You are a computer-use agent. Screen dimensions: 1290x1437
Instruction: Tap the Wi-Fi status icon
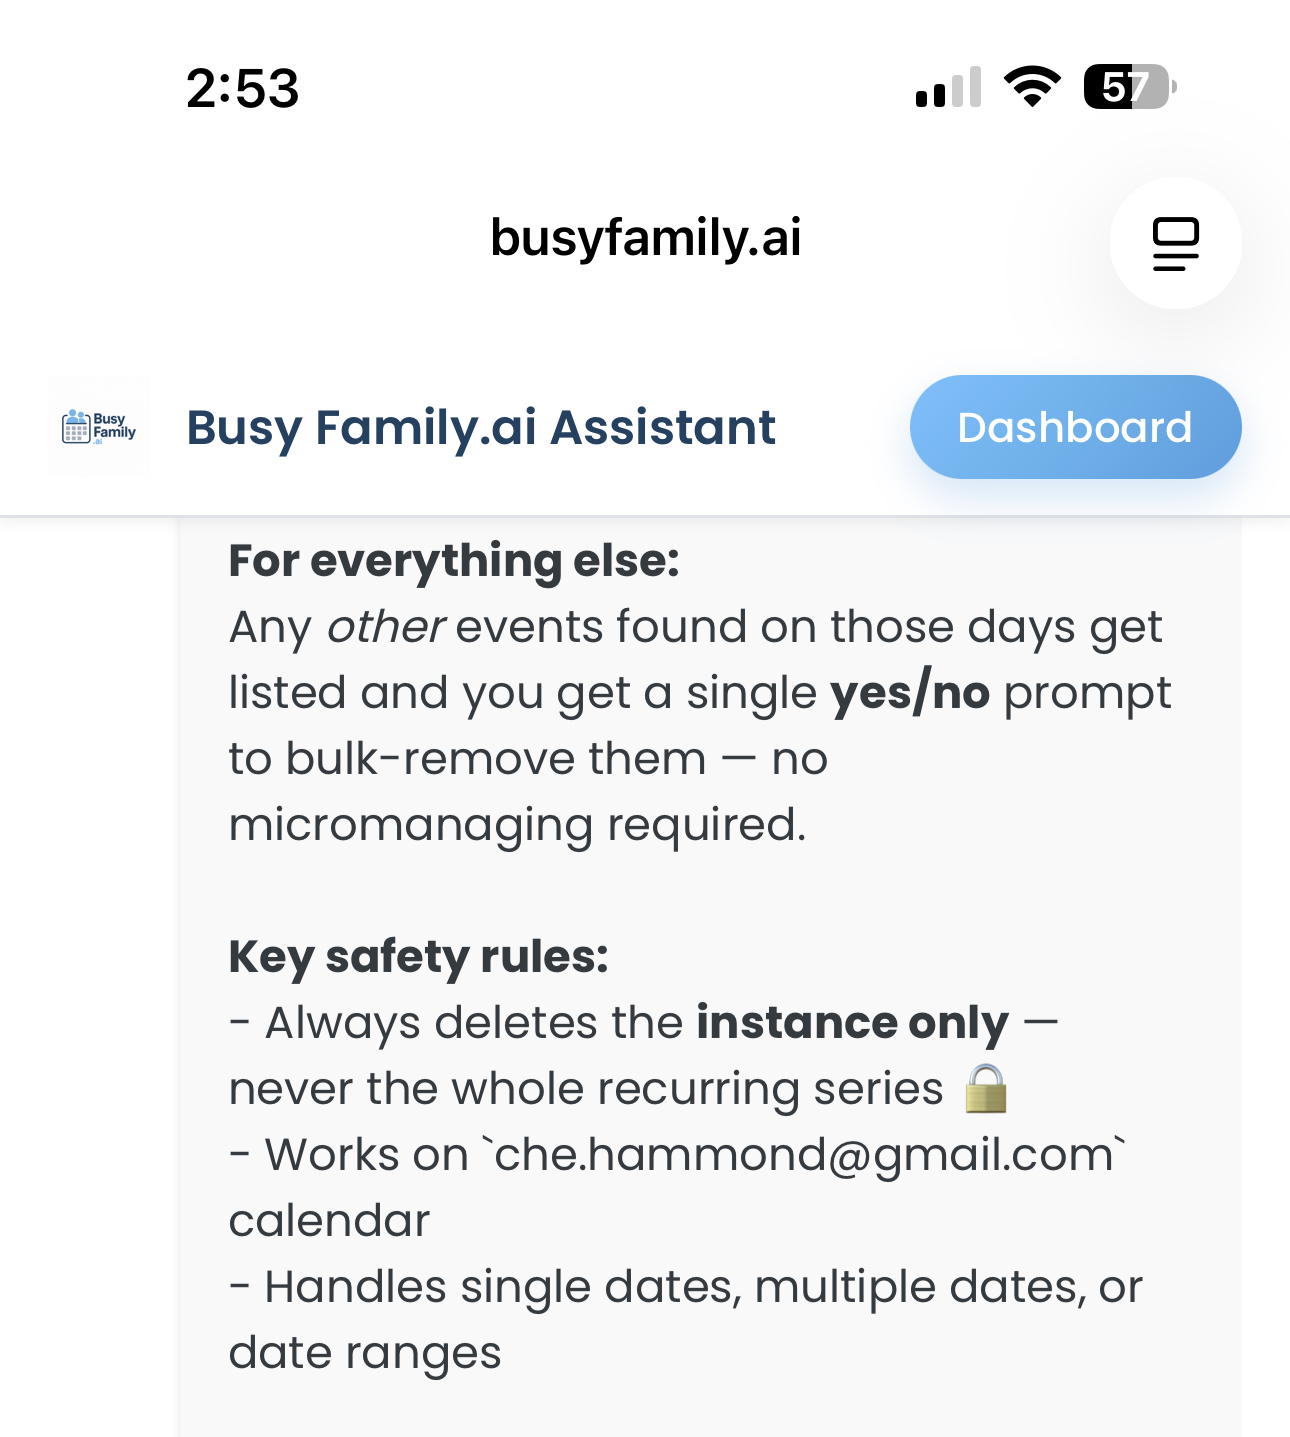1032,86
